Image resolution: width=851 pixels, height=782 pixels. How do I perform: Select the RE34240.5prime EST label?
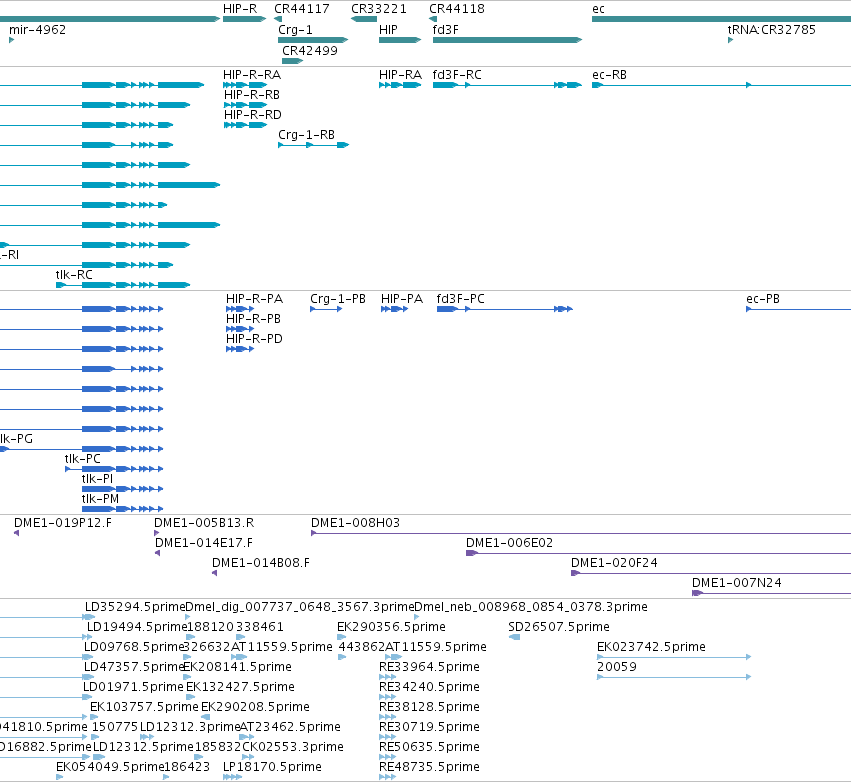(429, 687)
